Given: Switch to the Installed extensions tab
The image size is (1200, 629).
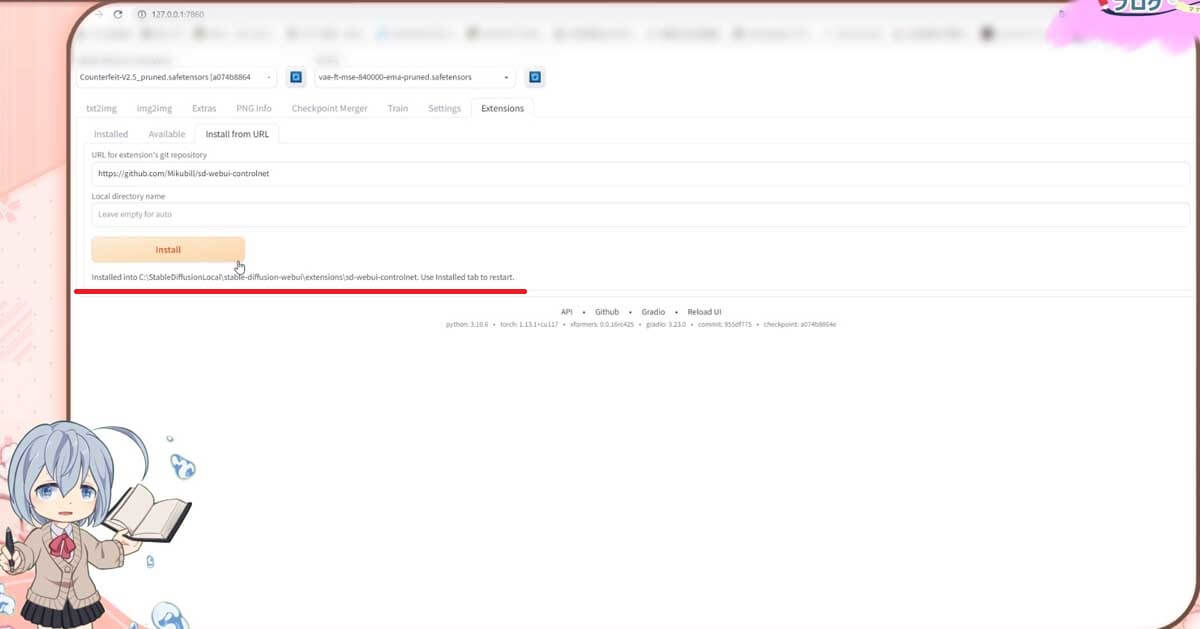Looking at the screenshot, I should click(110, 133).
